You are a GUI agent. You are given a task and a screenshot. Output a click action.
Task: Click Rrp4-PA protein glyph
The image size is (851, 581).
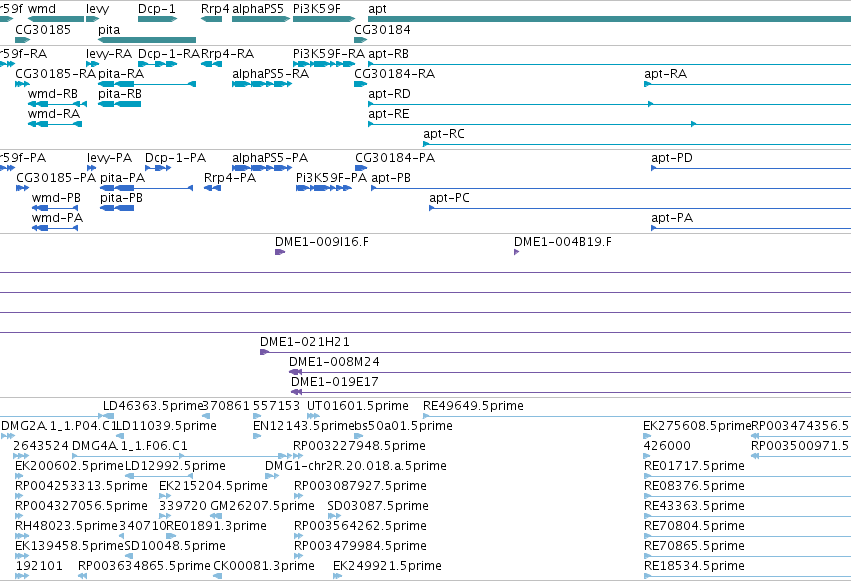212,188
